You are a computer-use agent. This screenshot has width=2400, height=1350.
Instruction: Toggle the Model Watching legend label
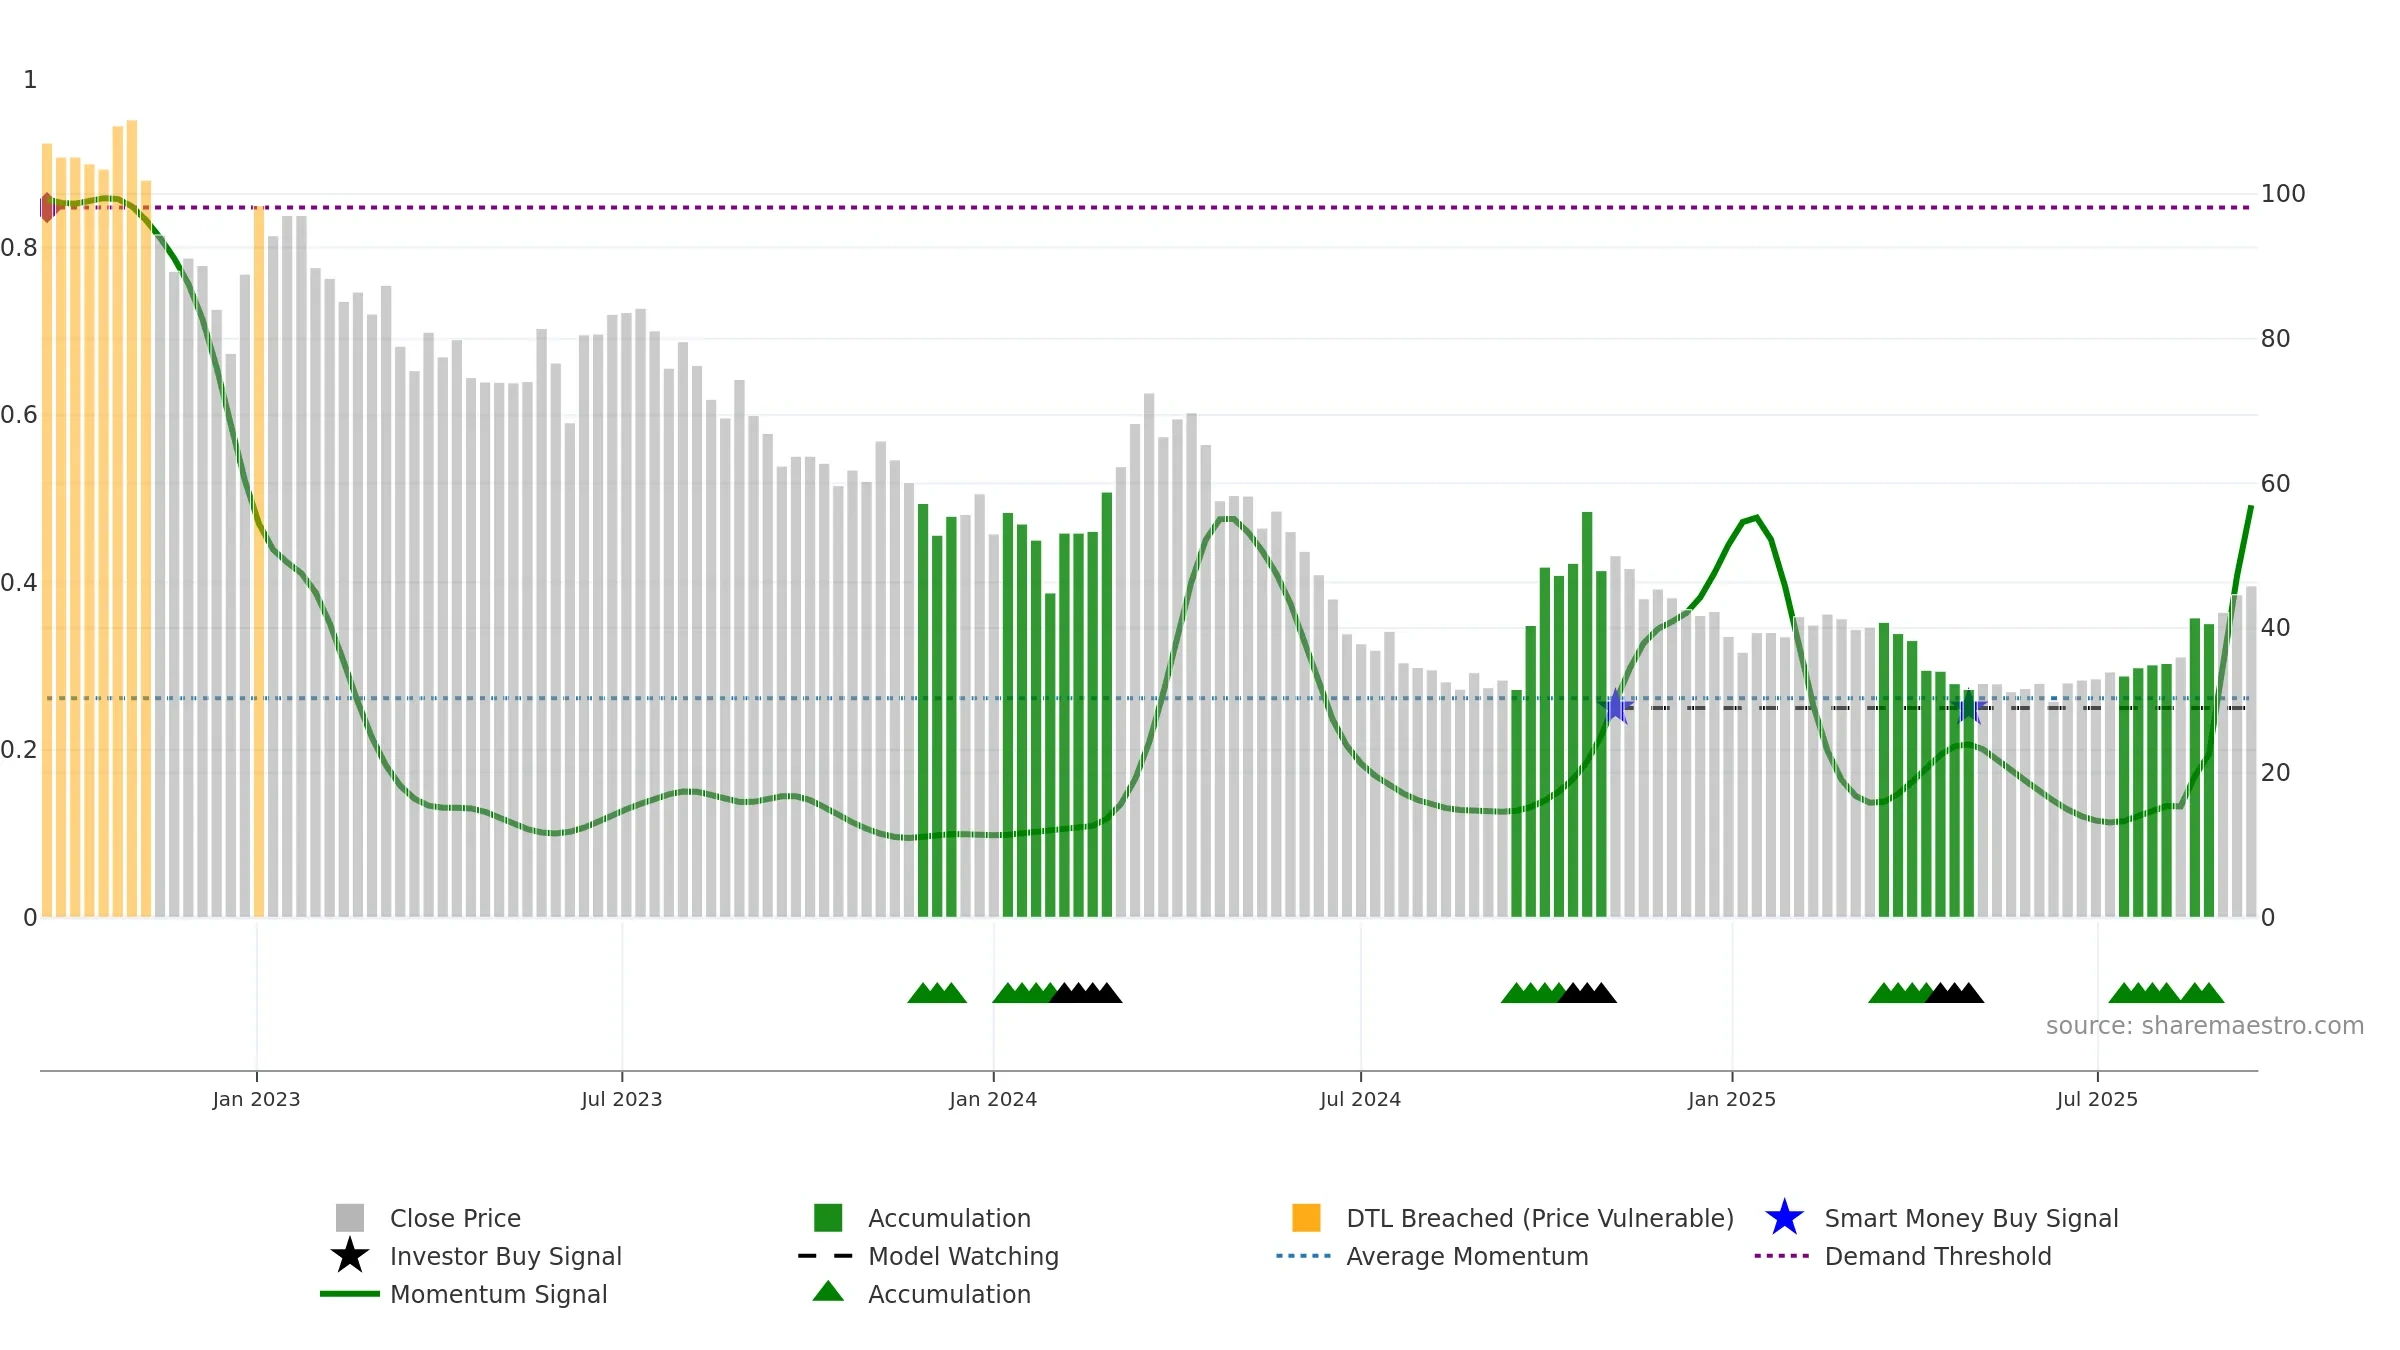(963, 1256)
